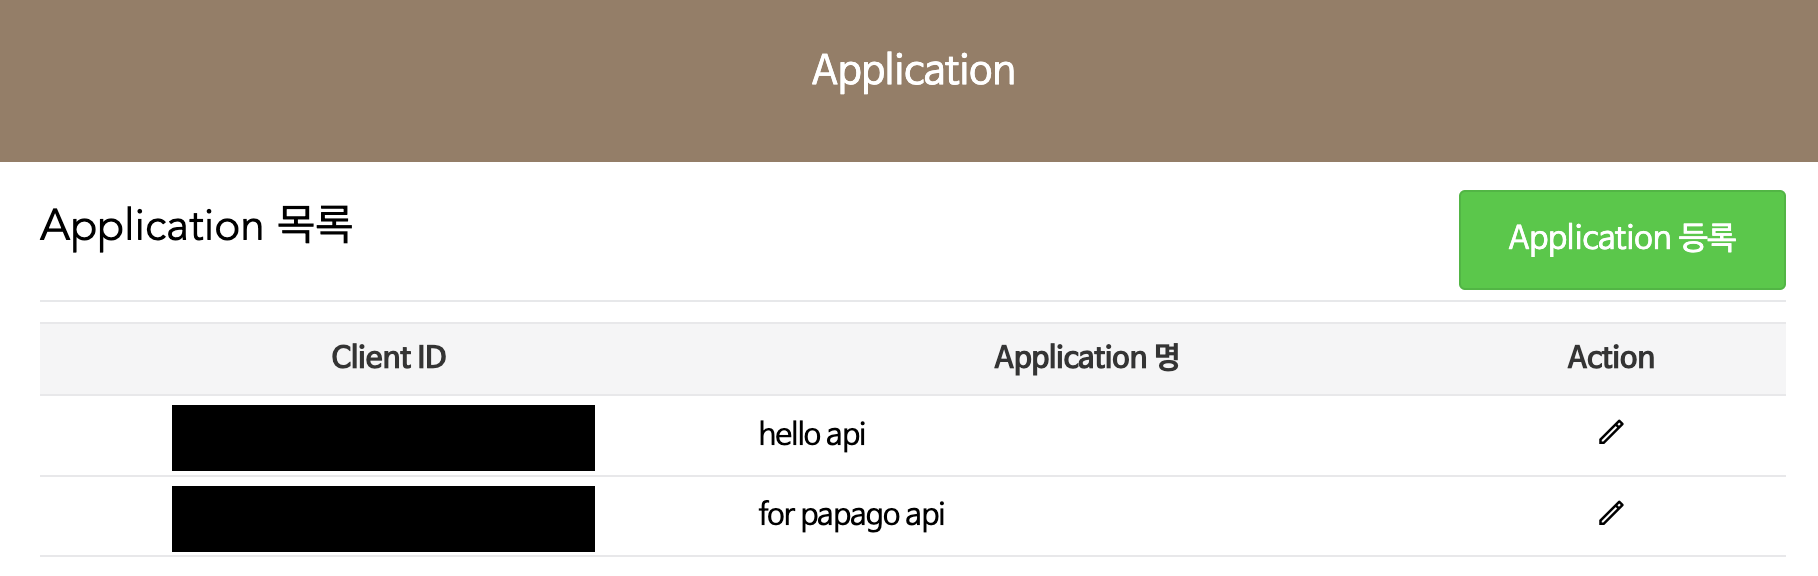Select the Application 명 column header
1818x576 pixels.
[1086, 358]
